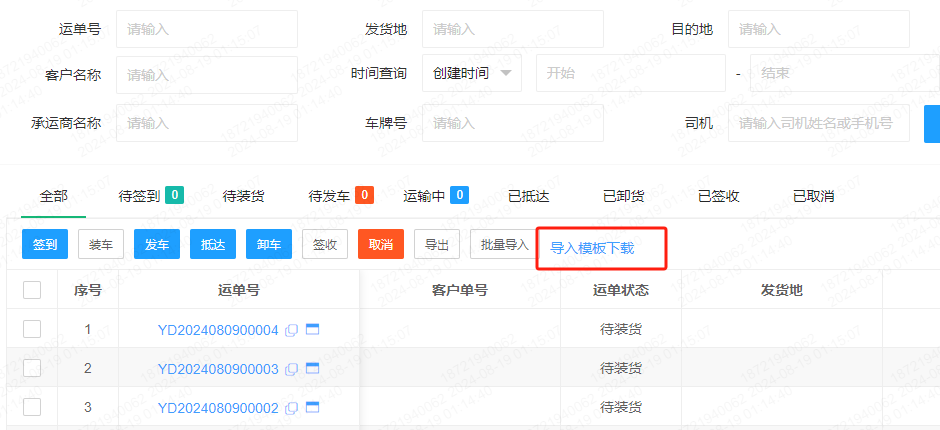Click the 签收 button
The image size is (940, 430).
tap(325, 245)
